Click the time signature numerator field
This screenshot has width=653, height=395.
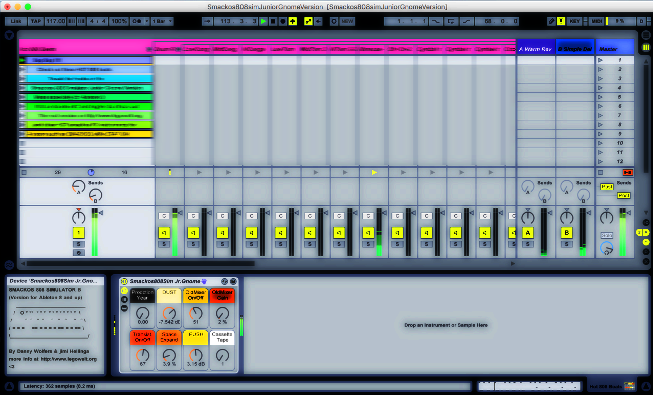coord(92,21)
